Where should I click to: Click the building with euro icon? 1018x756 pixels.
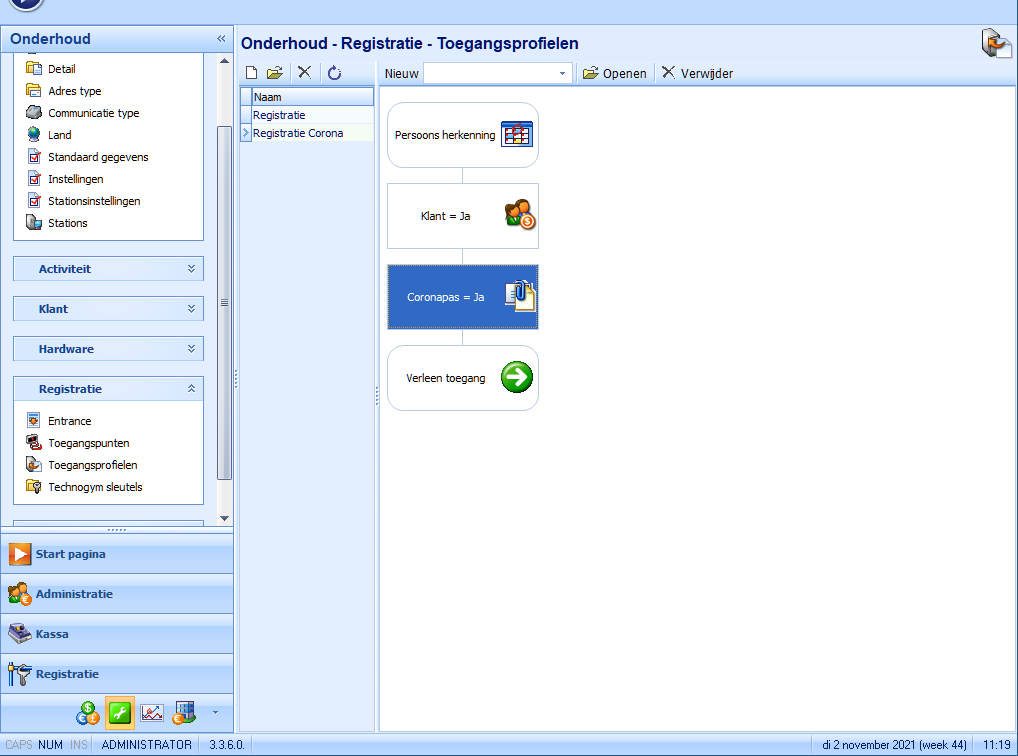pyautogui.click(x=184, y=713)
